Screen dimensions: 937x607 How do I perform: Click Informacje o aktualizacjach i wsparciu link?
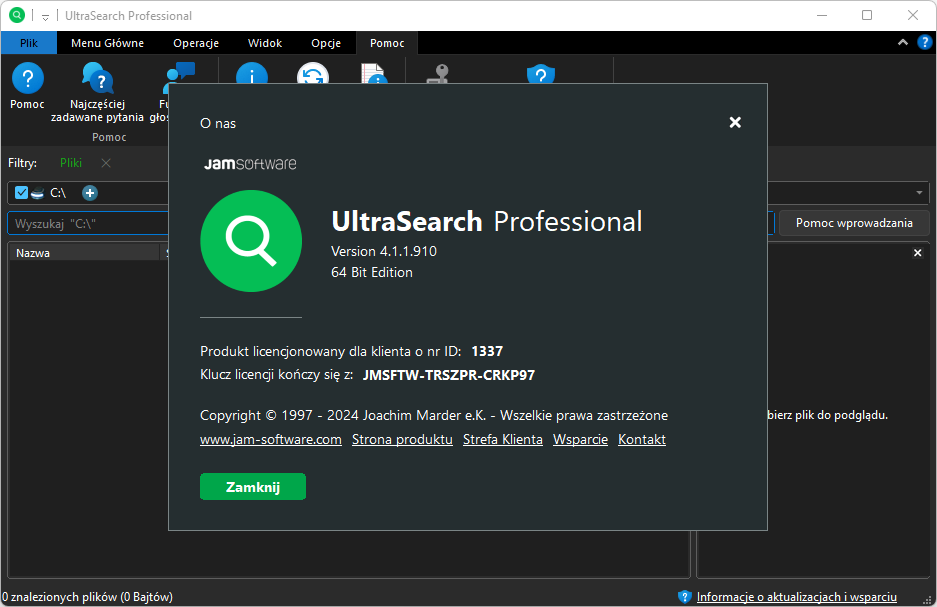pyautogui.click(x=797, y=597)
